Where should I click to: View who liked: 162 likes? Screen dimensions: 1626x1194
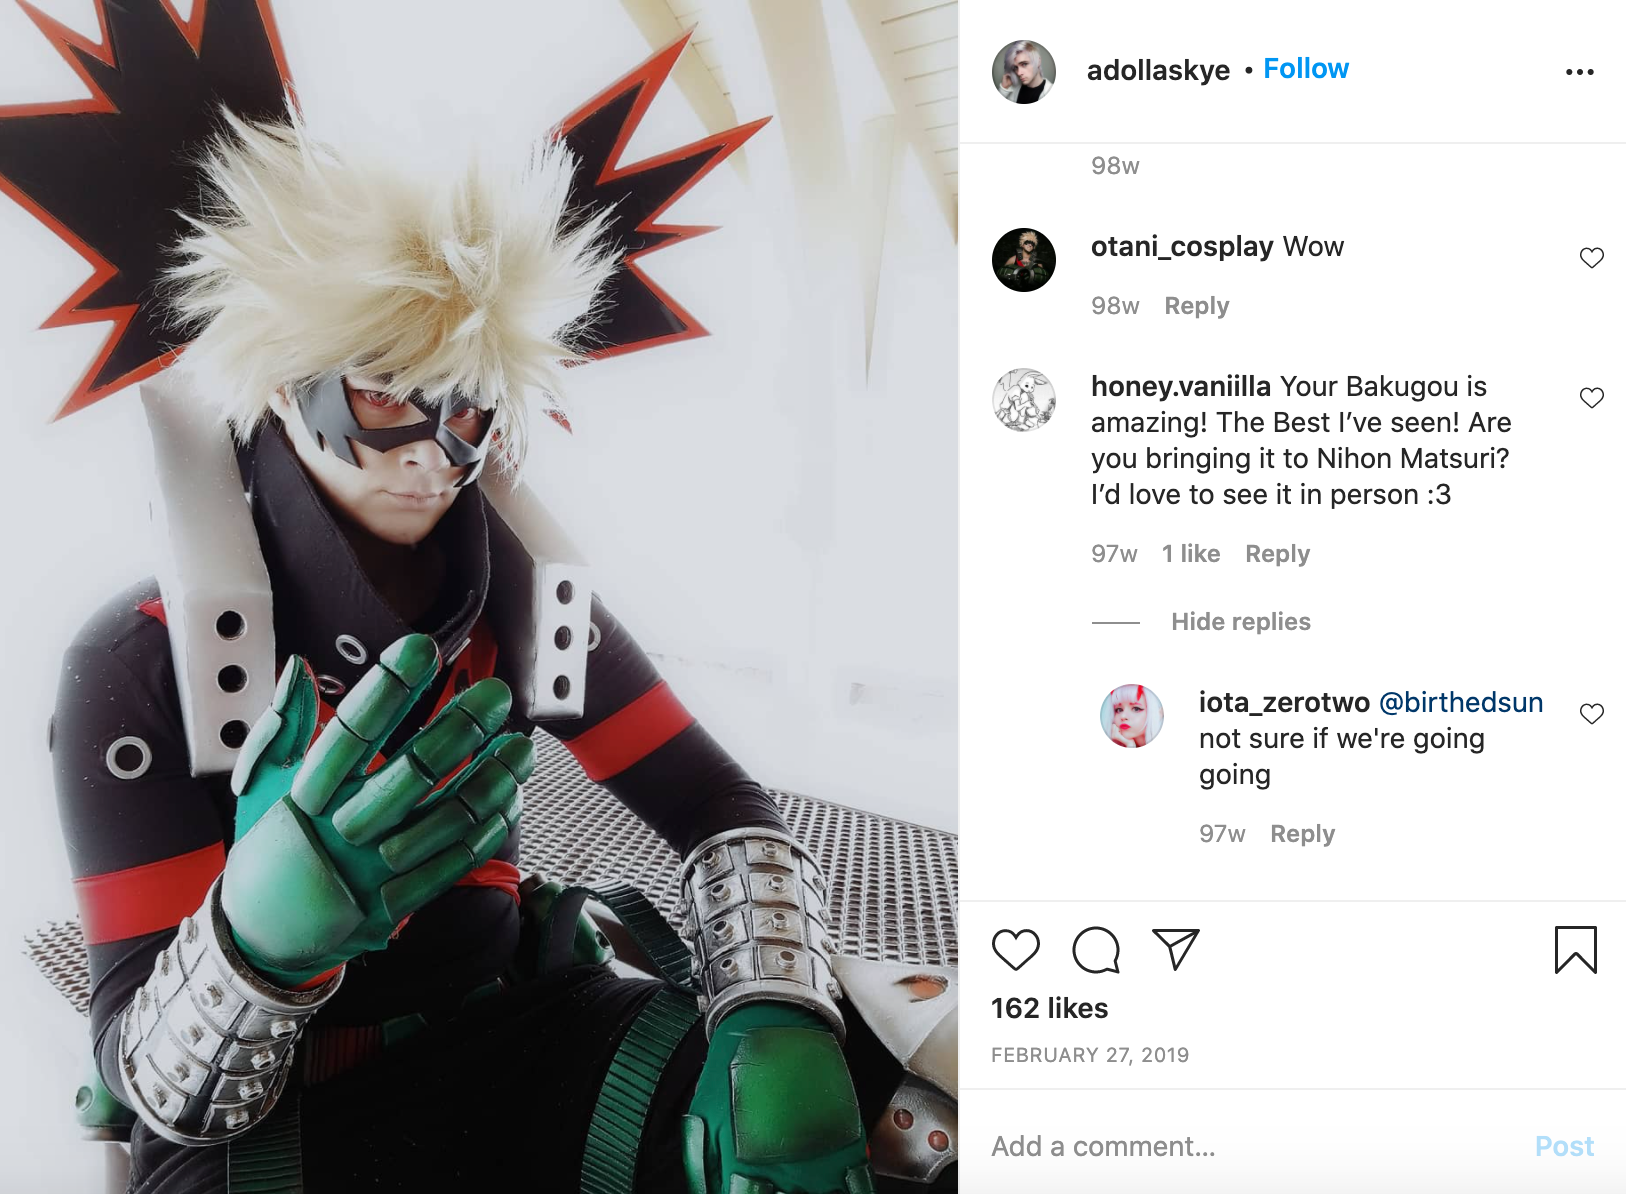point(1050,1008)
